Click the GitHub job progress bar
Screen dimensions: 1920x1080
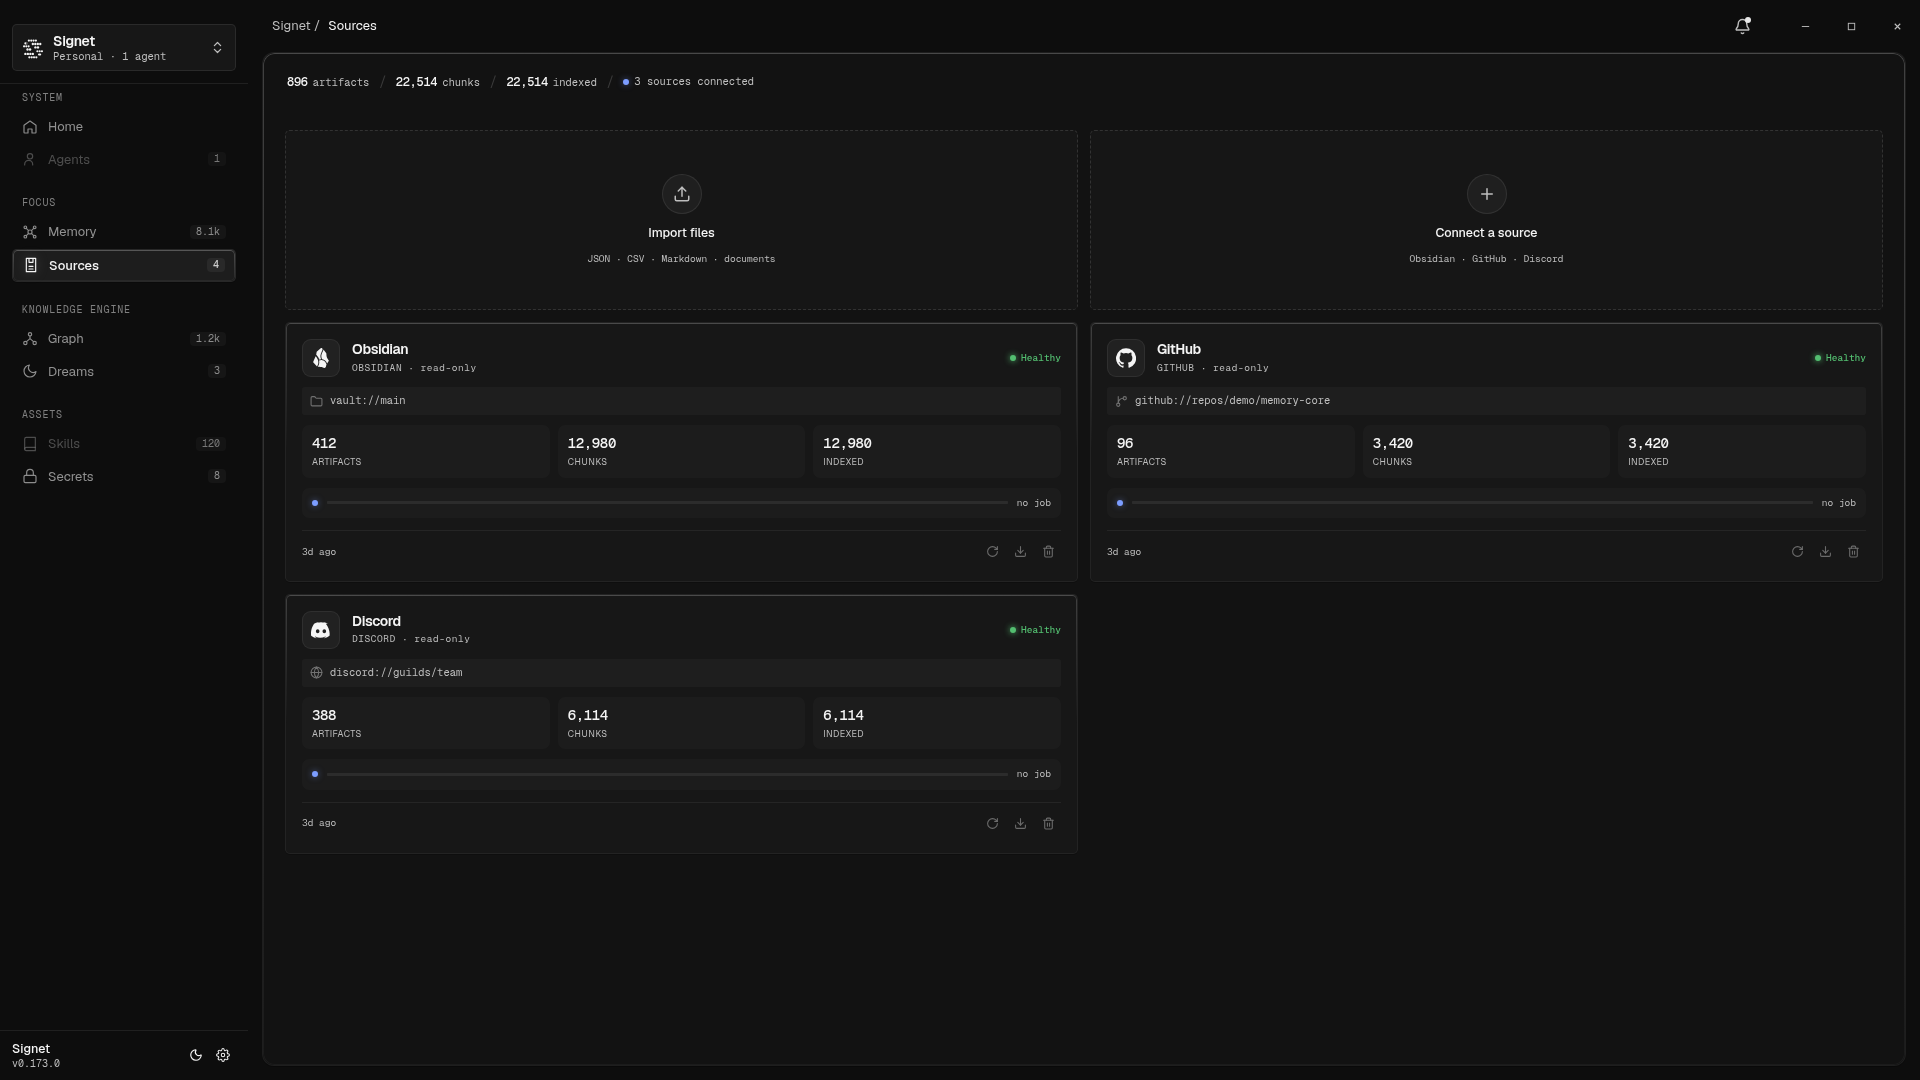[1472, 503]
